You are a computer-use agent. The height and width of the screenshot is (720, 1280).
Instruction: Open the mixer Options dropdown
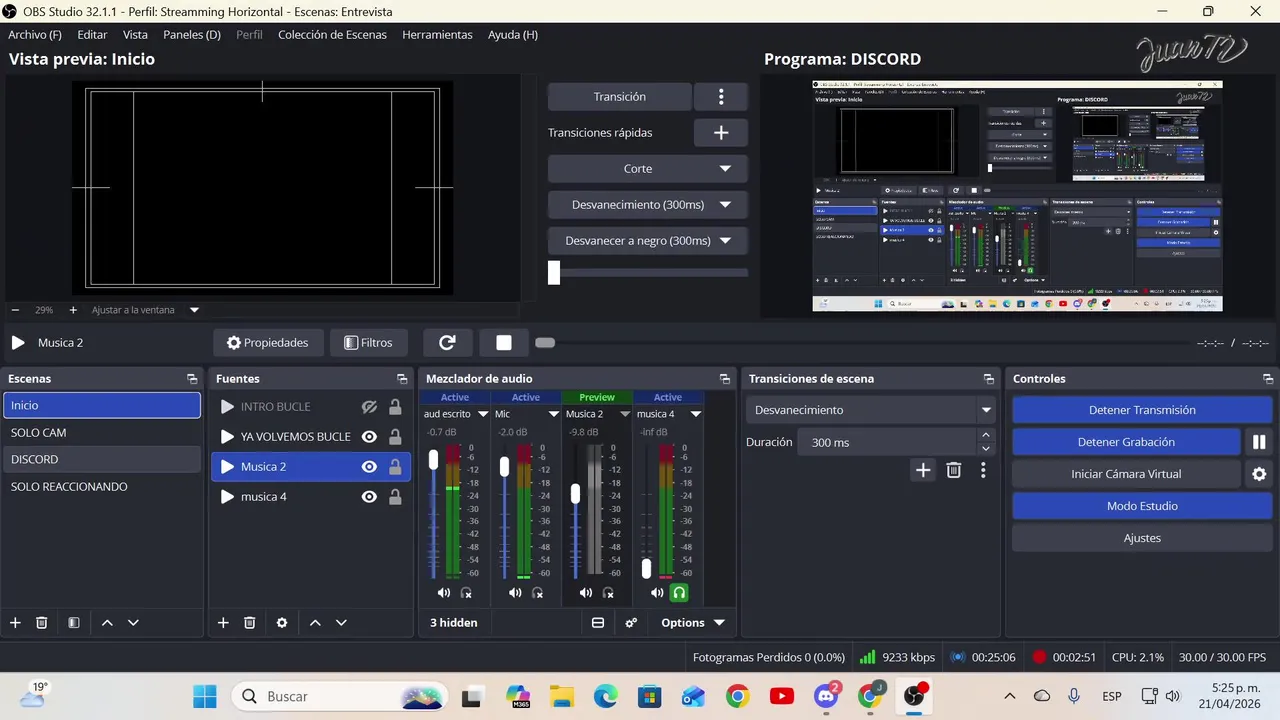tap(692, 623)
